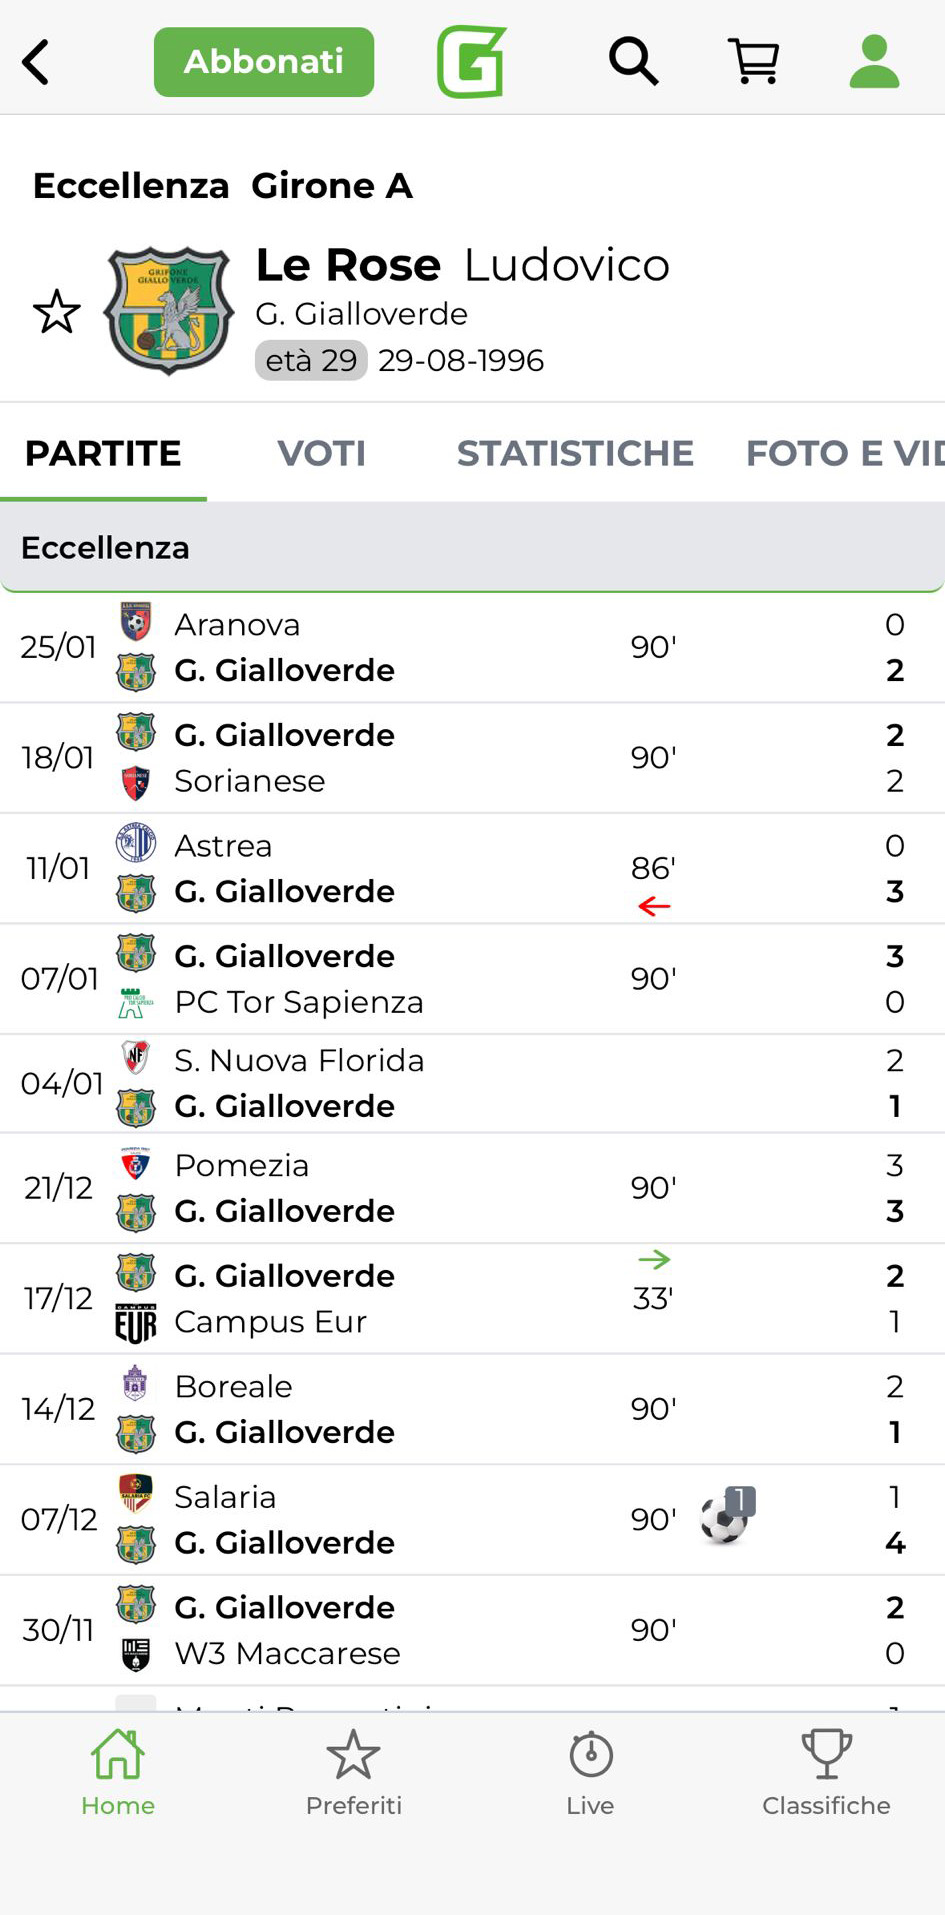945x1915 pixels.
Task: Open Preferiti in bottom navigation
Action: click(x=354, y=1772)
